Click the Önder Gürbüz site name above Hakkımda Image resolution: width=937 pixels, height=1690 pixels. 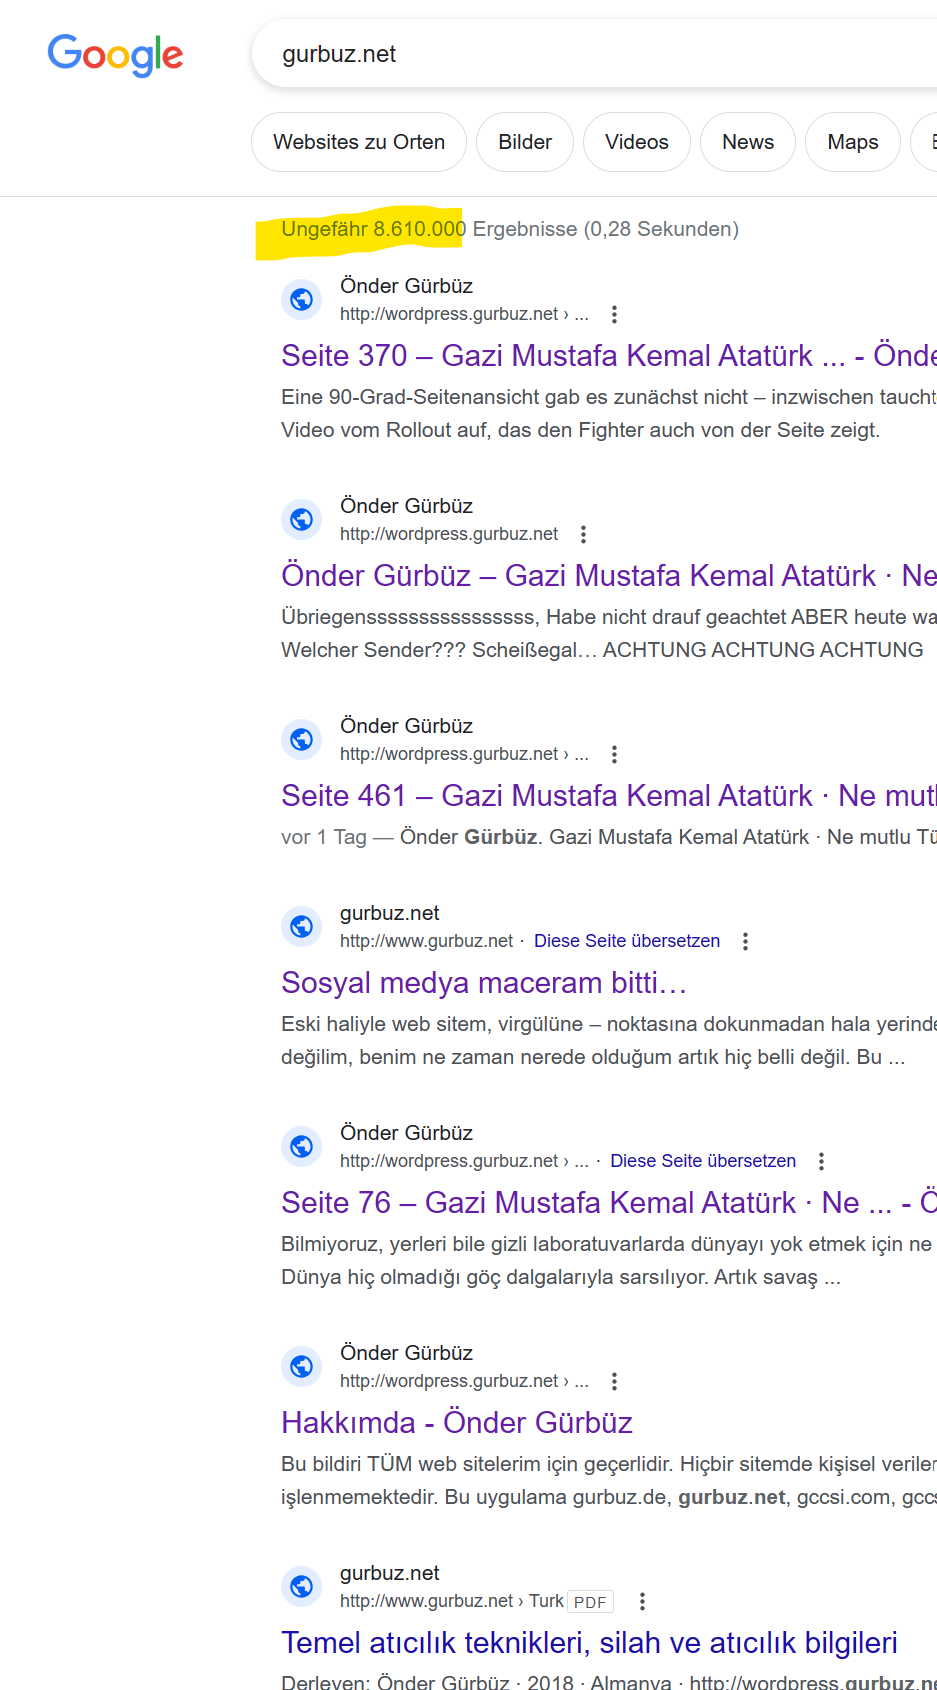406,1353
